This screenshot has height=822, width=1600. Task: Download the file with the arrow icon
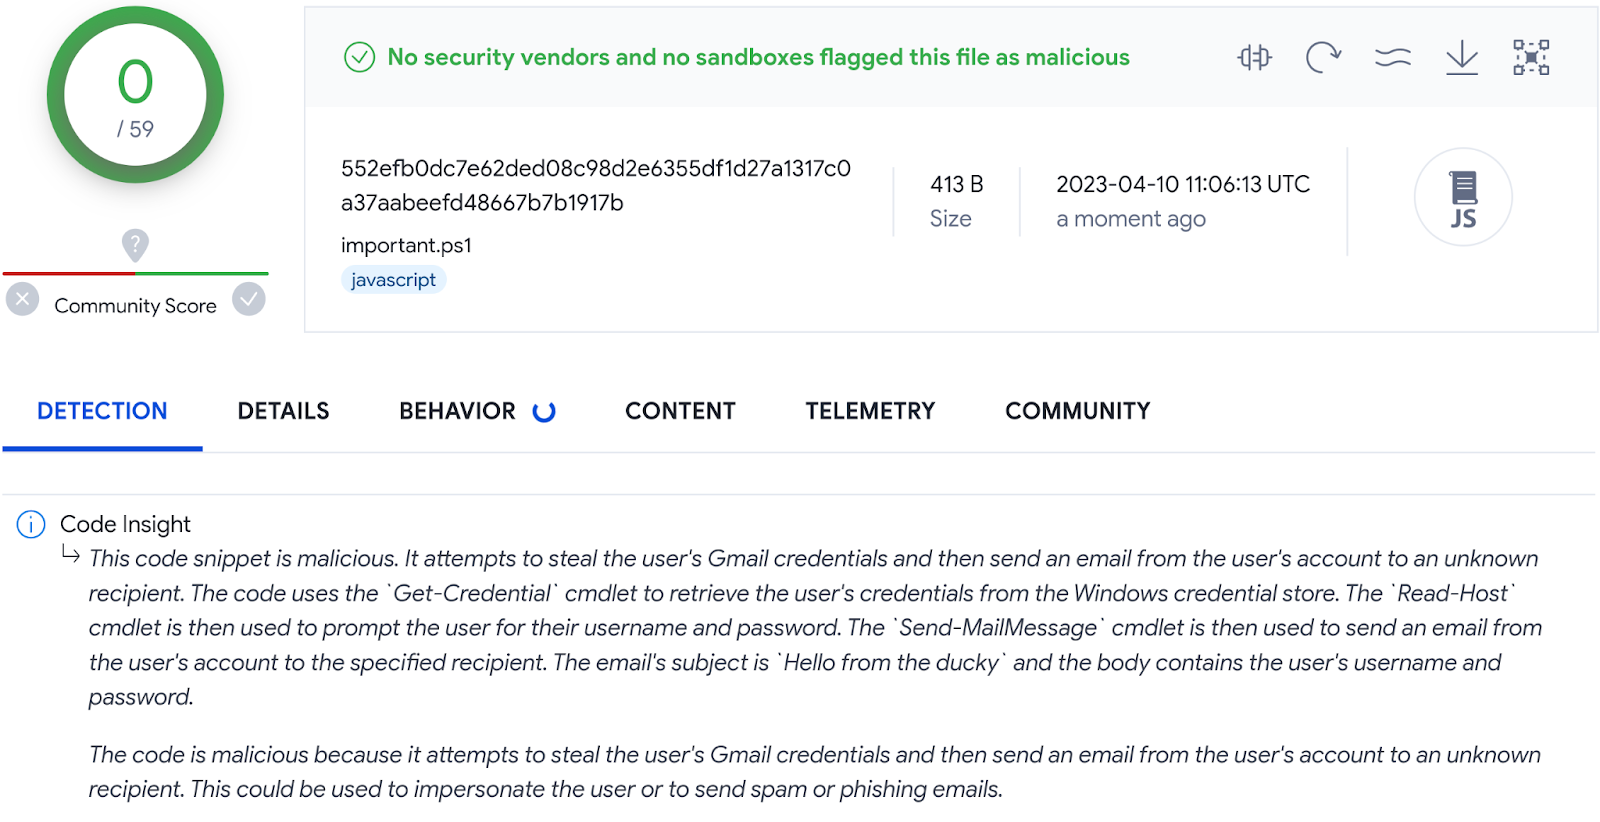[1462, 58]
